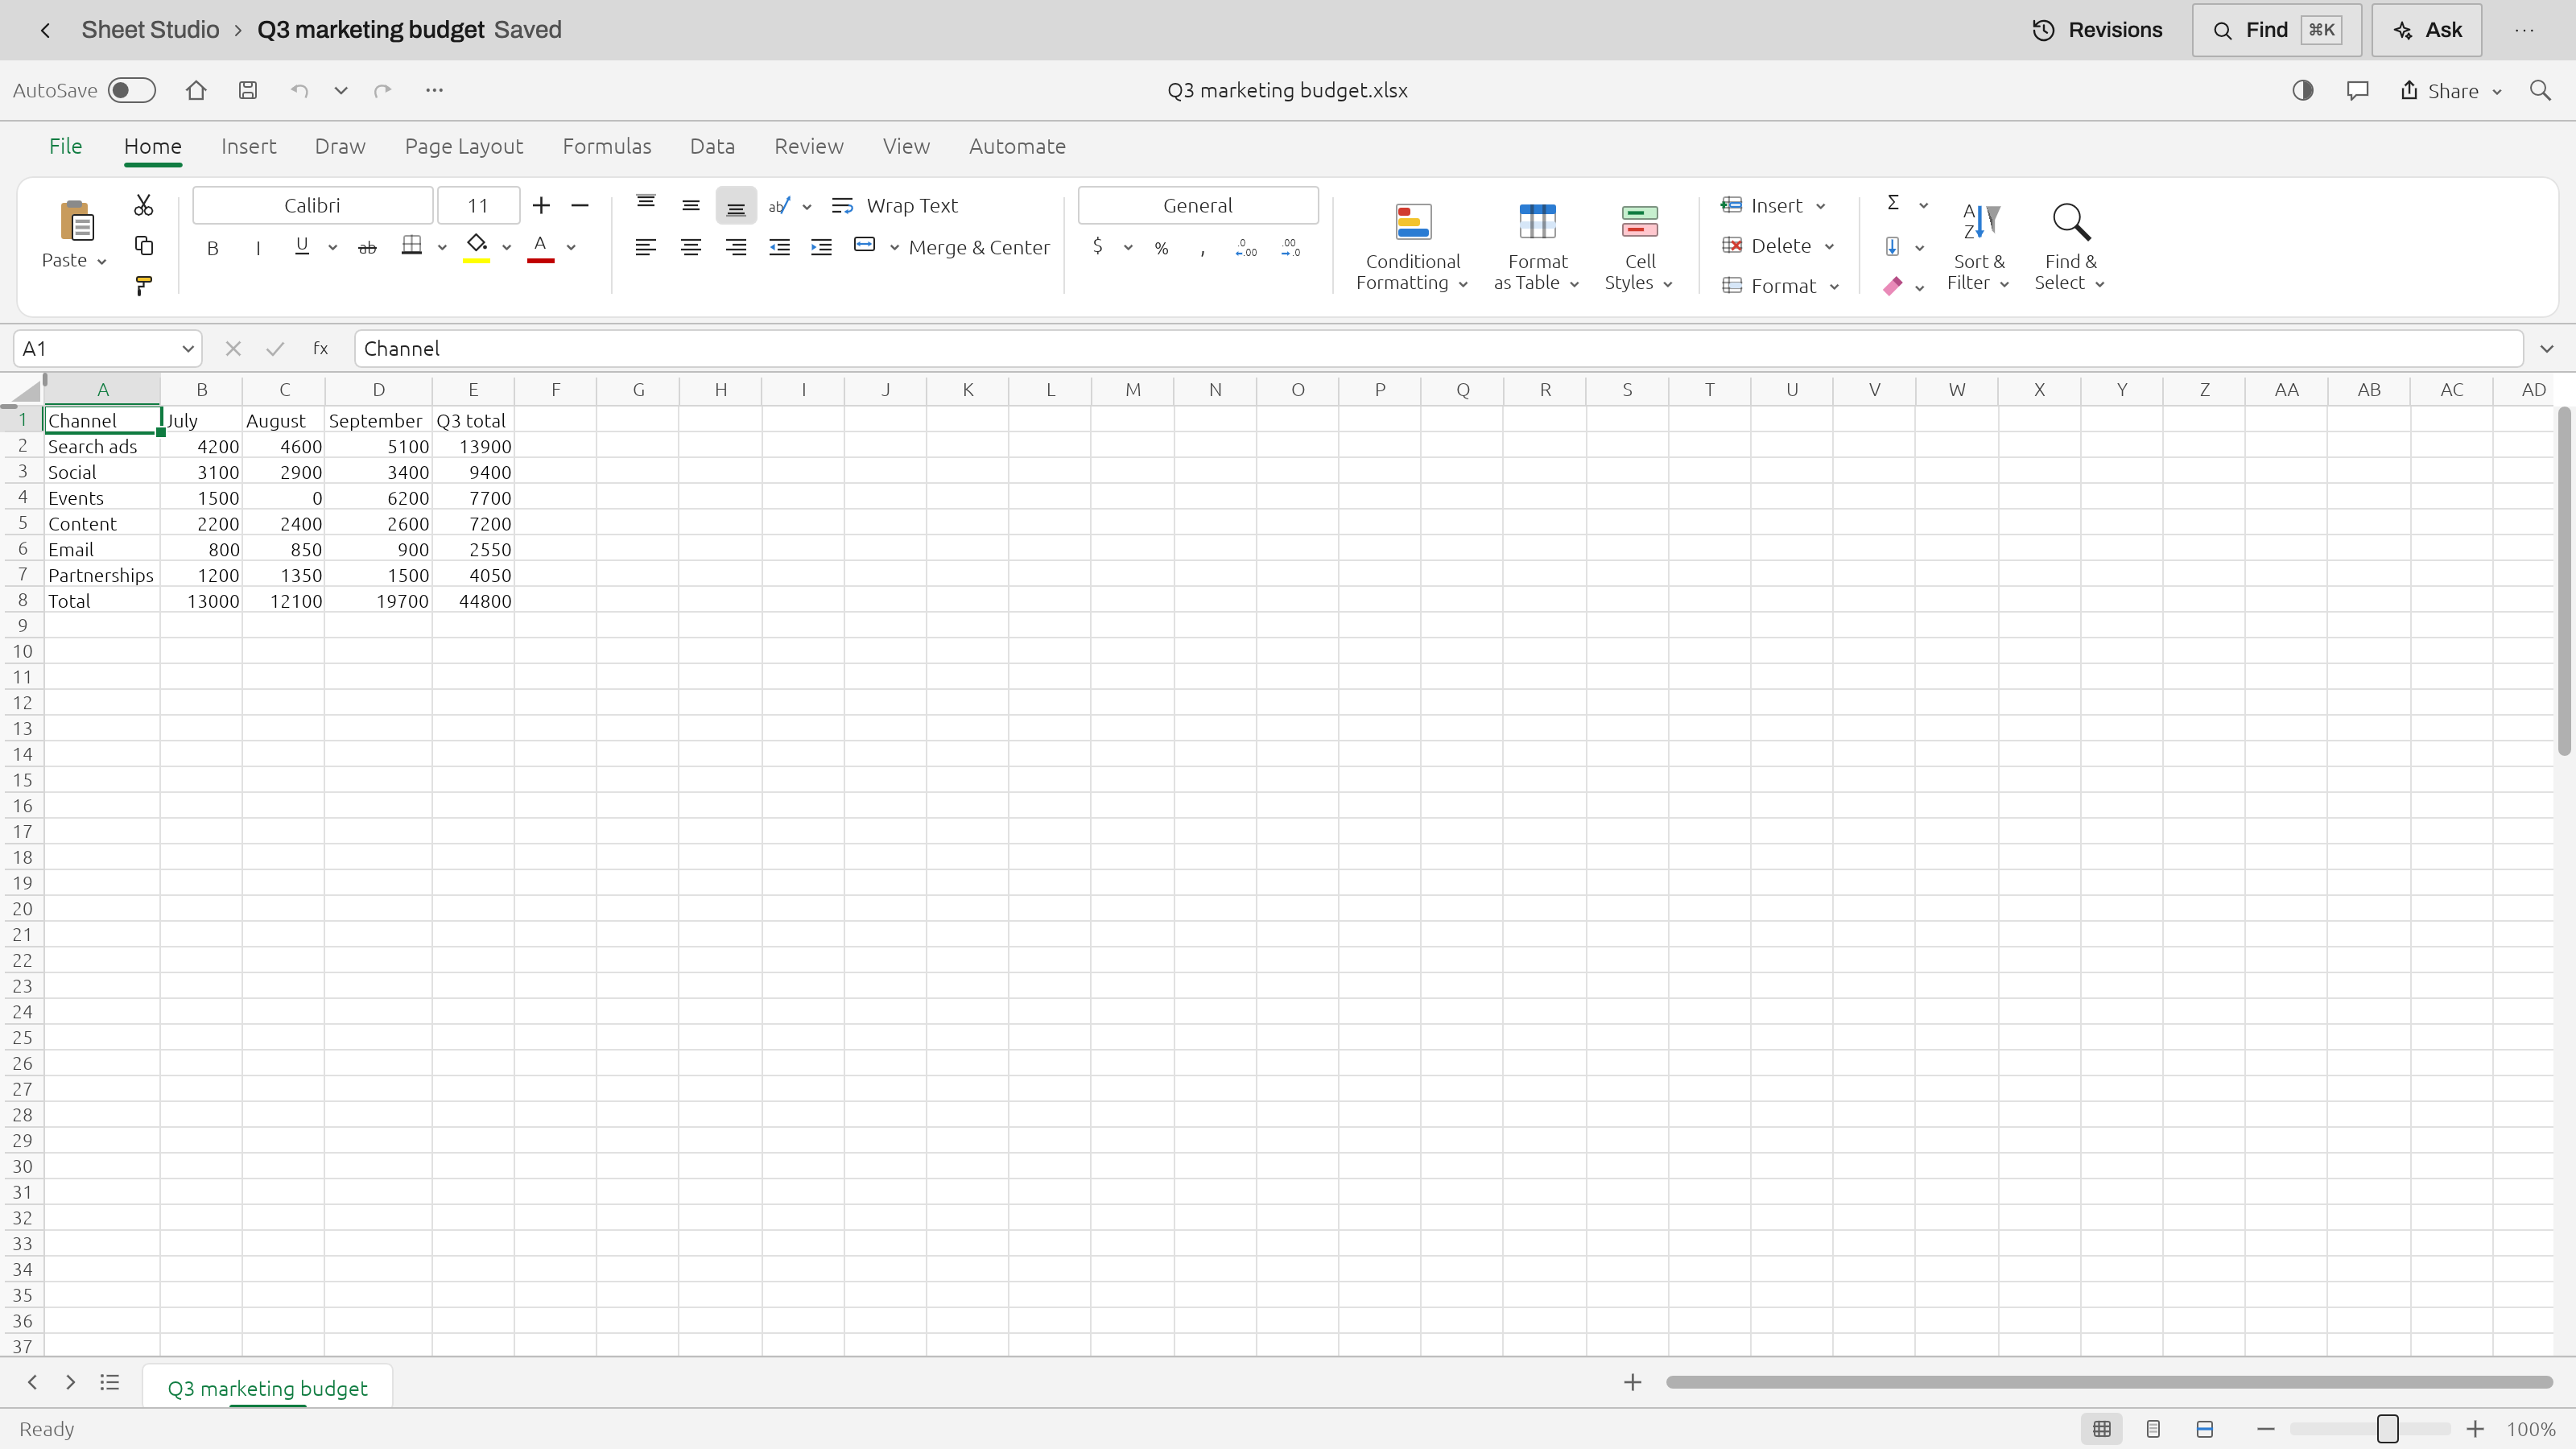
Task: Expand the formula bar chevron
Action: point(2546,348)
